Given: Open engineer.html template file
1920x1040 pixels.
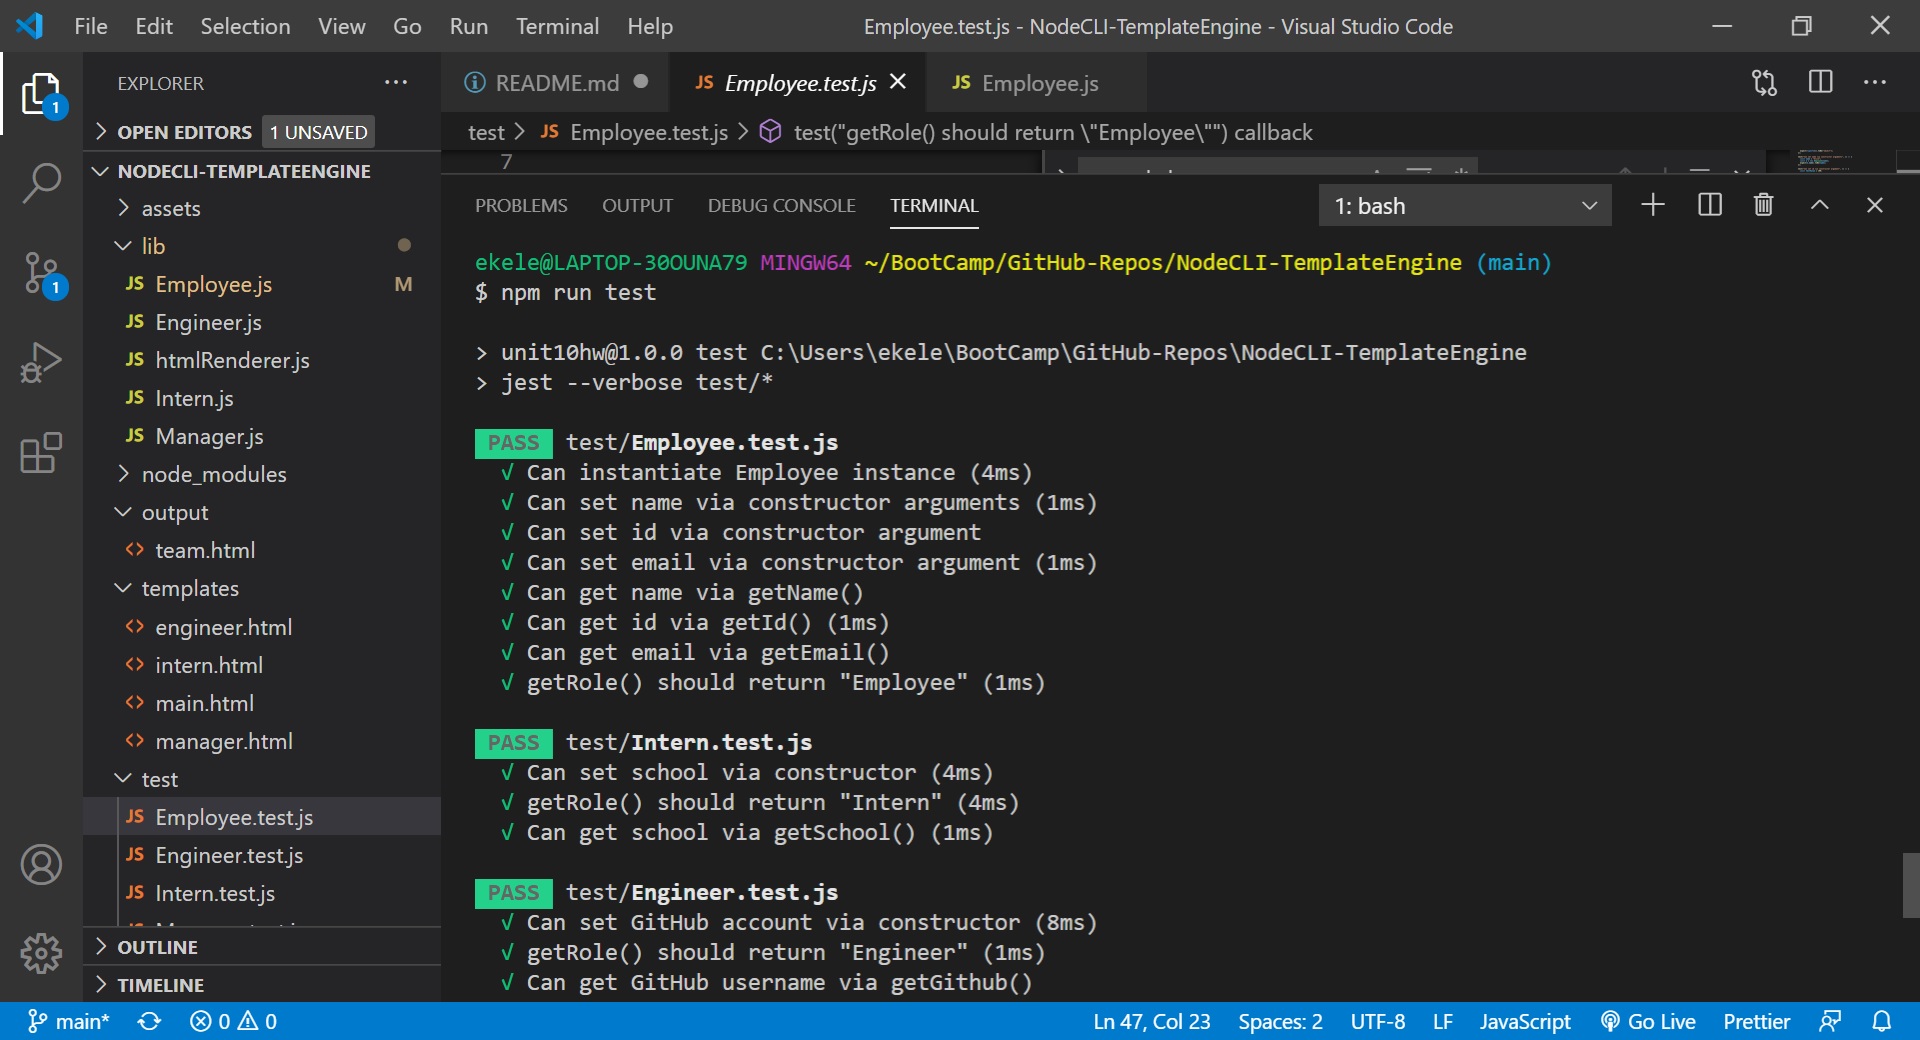Looking at the screenshot, I should pos(262,627).
